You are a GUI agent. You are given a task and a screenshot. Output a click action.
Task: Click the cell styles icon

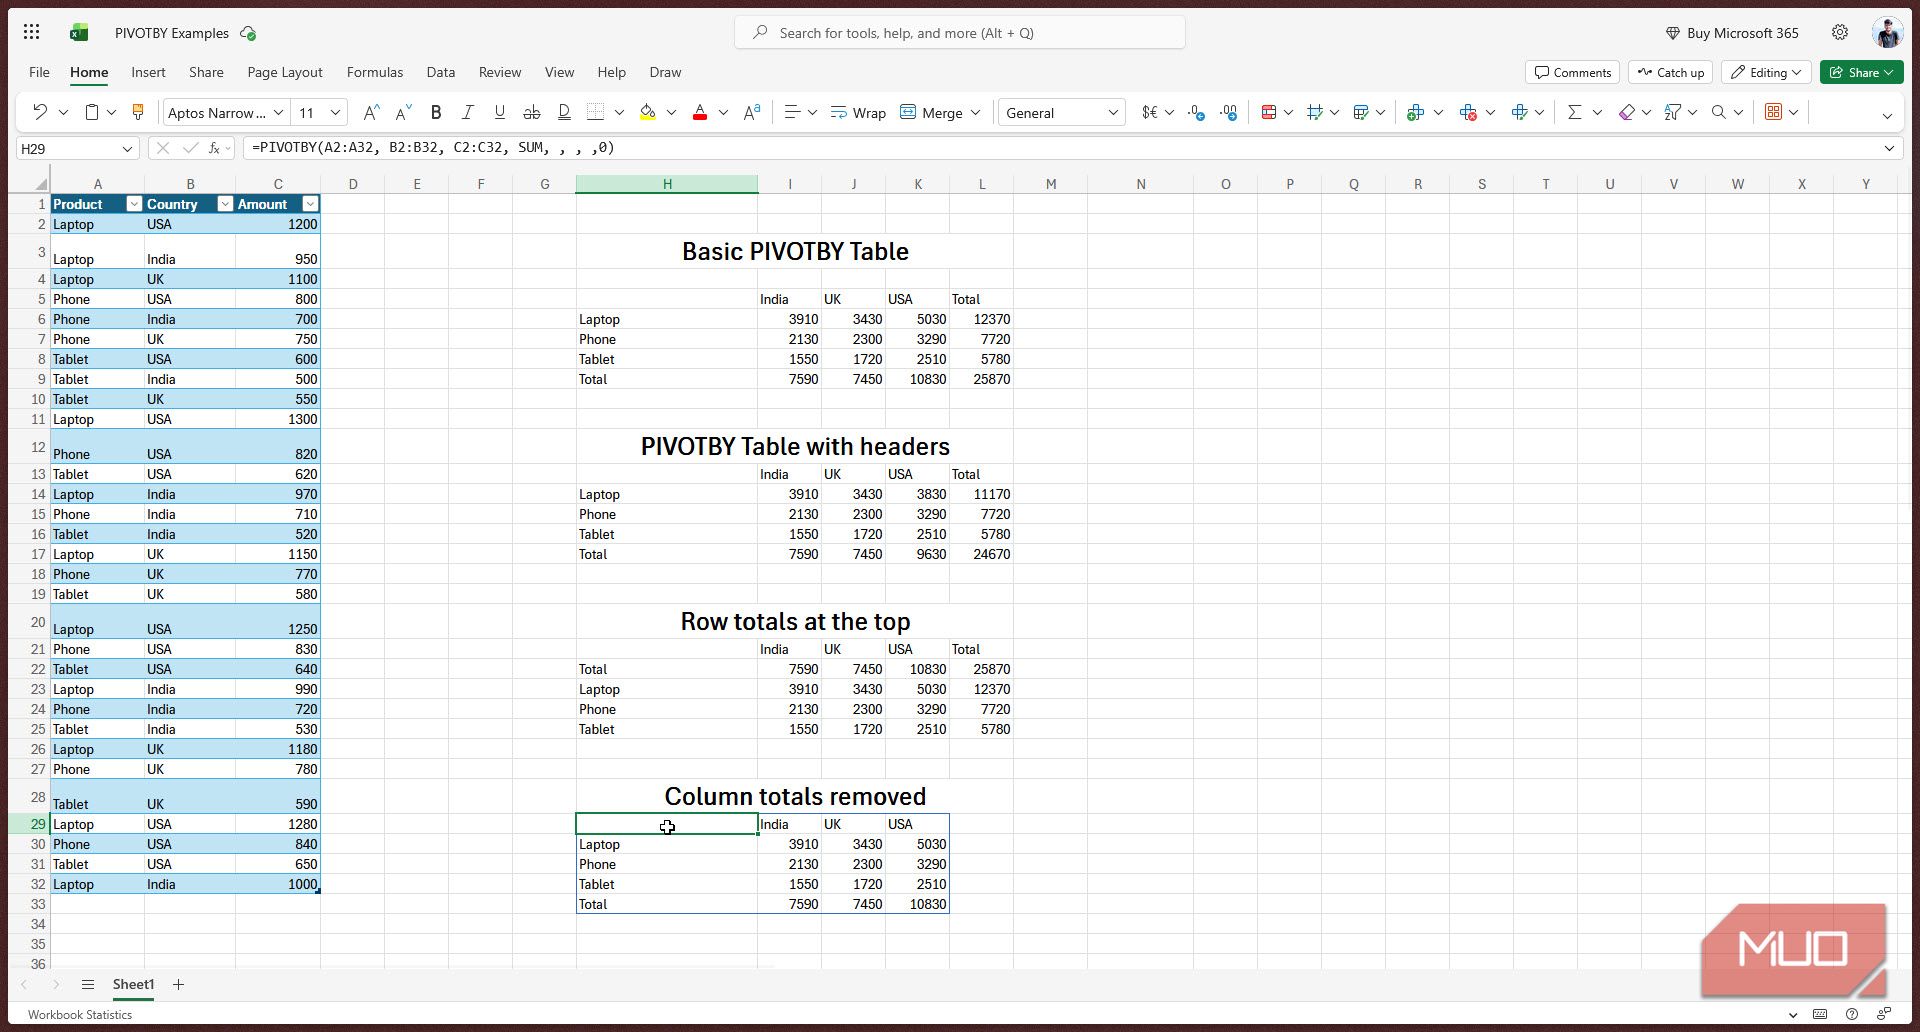click(x=1315, y=112)
